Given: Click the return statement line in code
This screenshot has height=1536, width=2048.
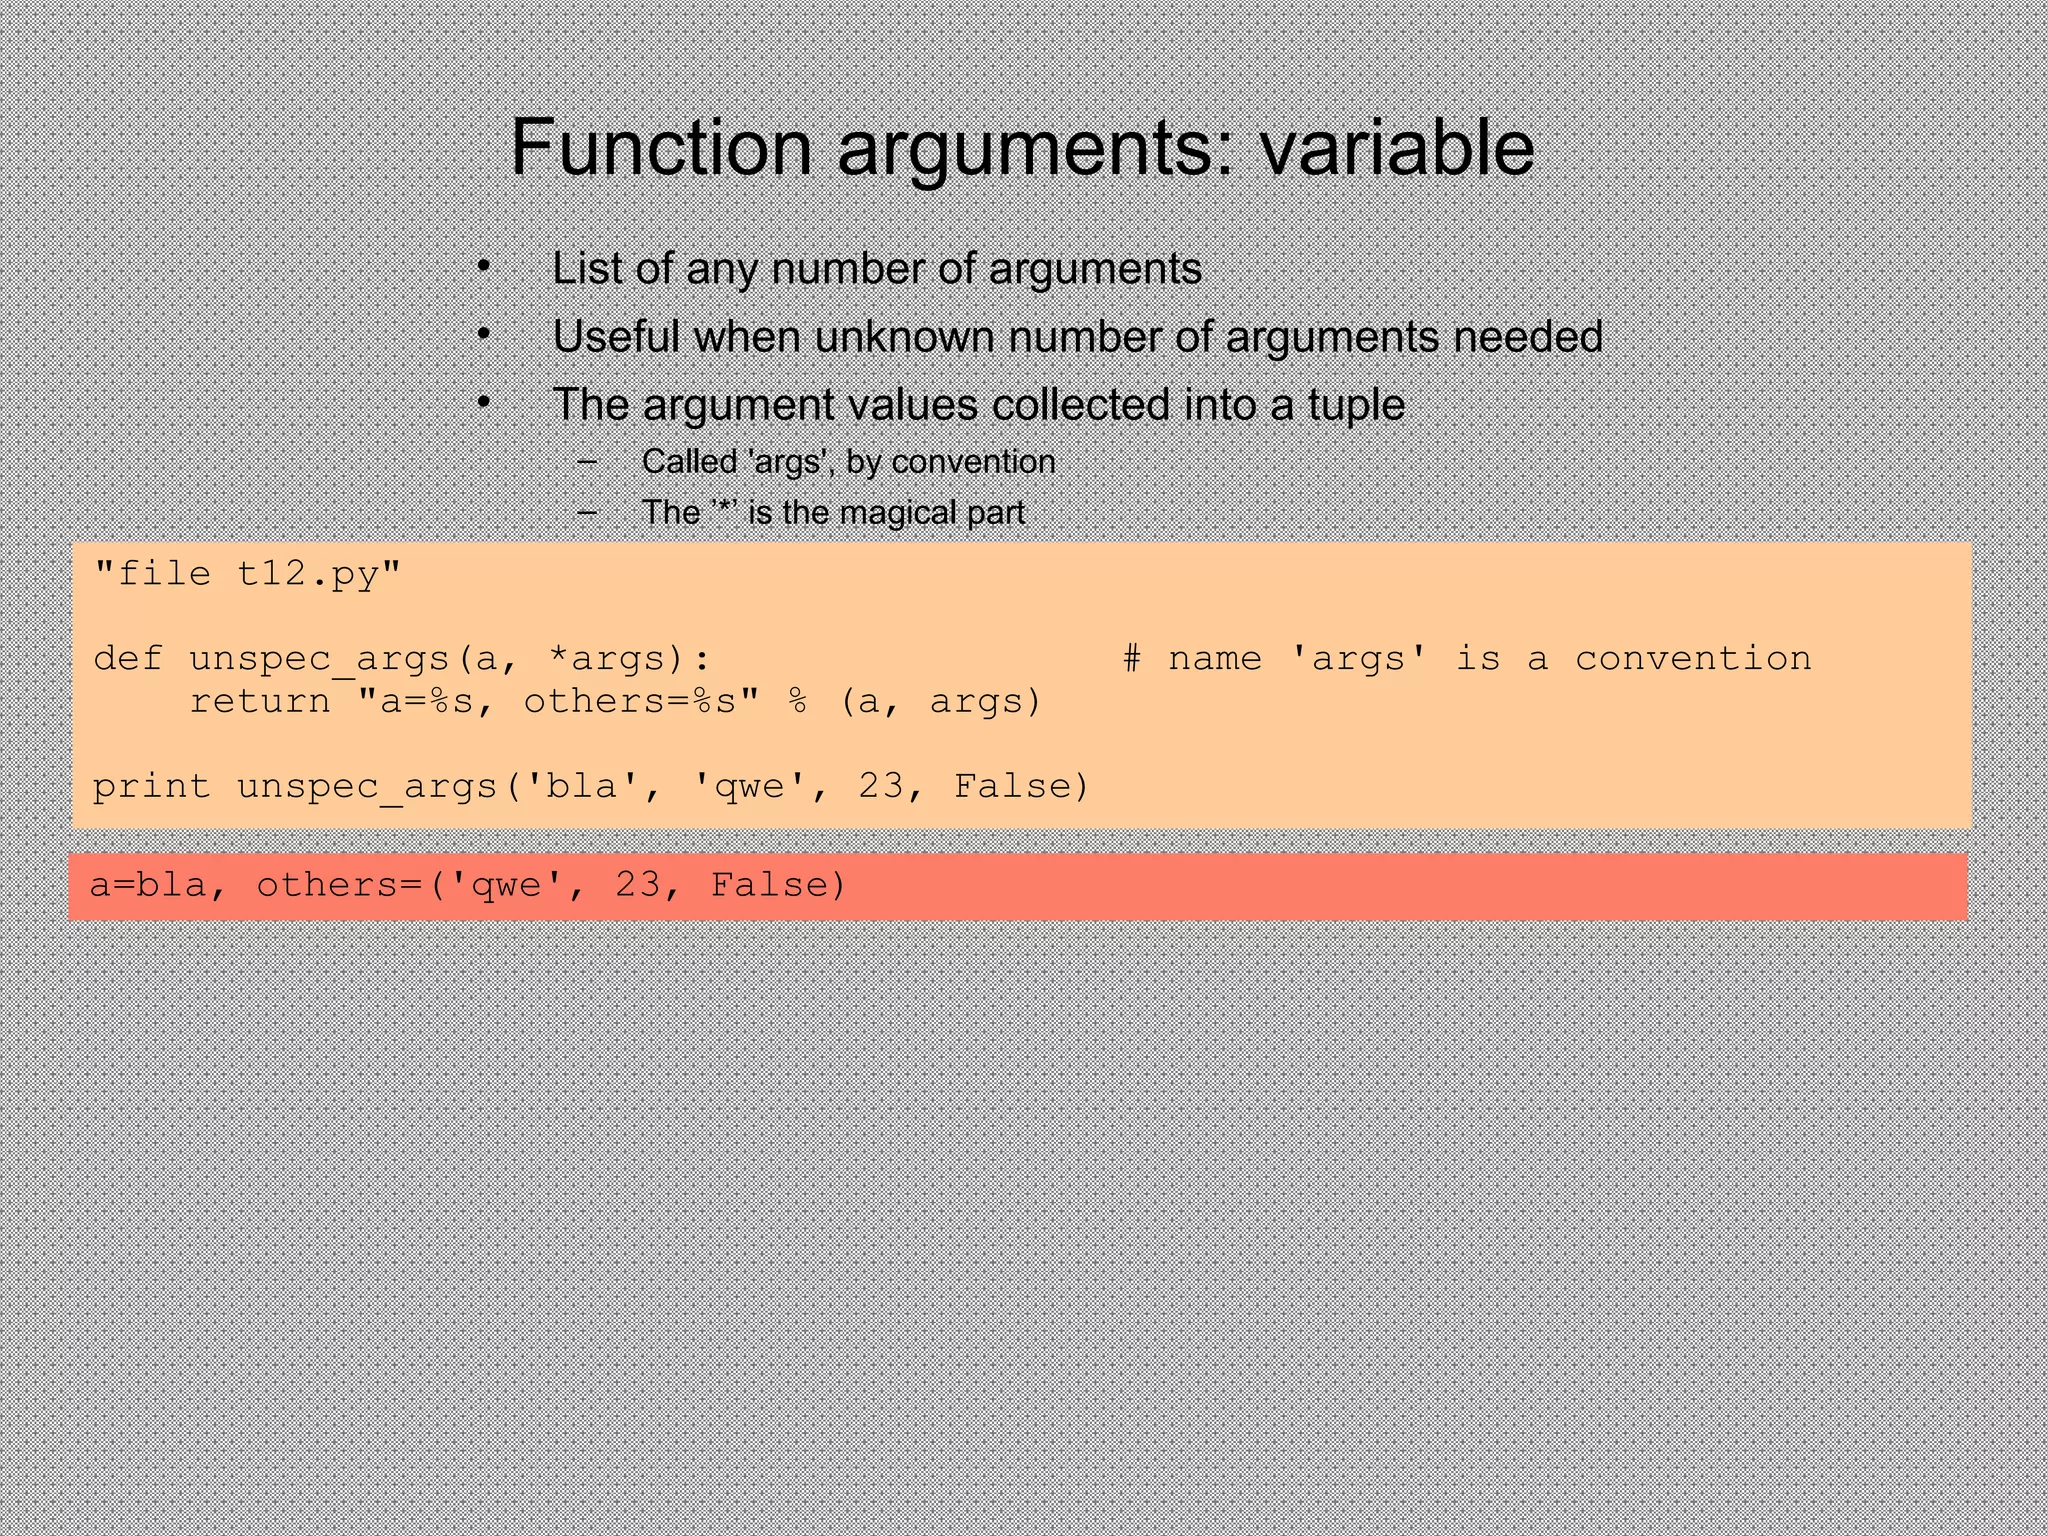Looking at the screenshot, I should tap(616, 702).
